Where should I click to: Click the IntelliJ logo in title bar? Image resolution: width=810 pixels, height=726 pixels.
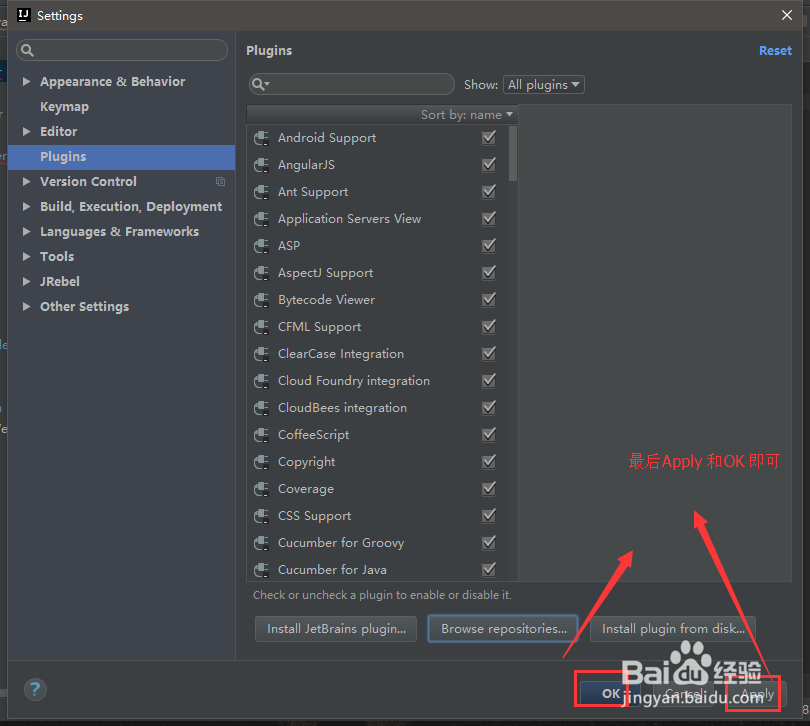(24, 15)
